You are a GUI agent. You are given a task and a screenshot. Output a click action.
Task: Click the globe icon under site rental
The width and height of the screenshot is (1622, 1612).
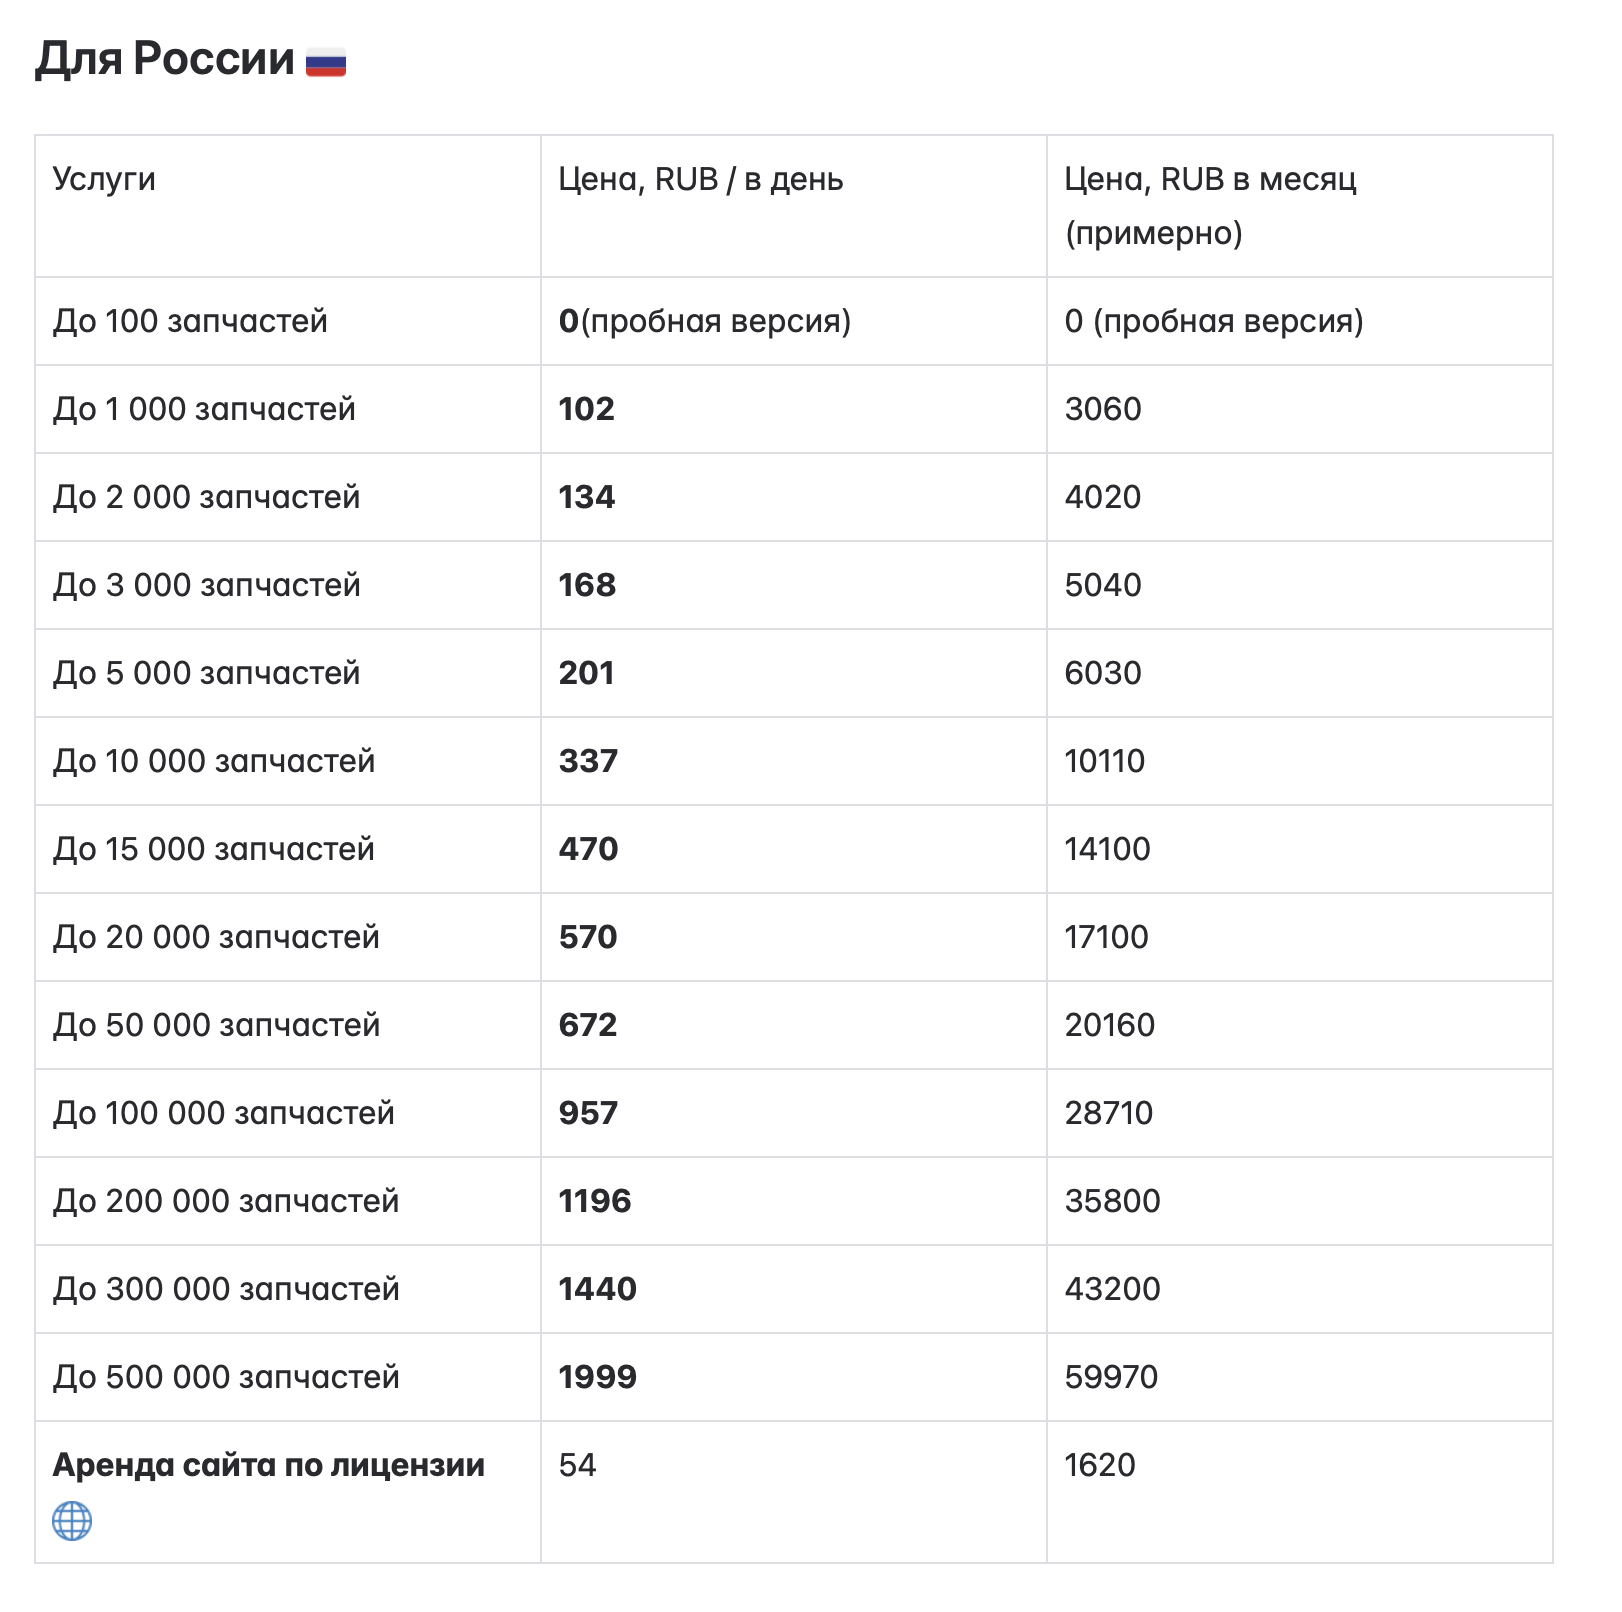pos(72,1521)
